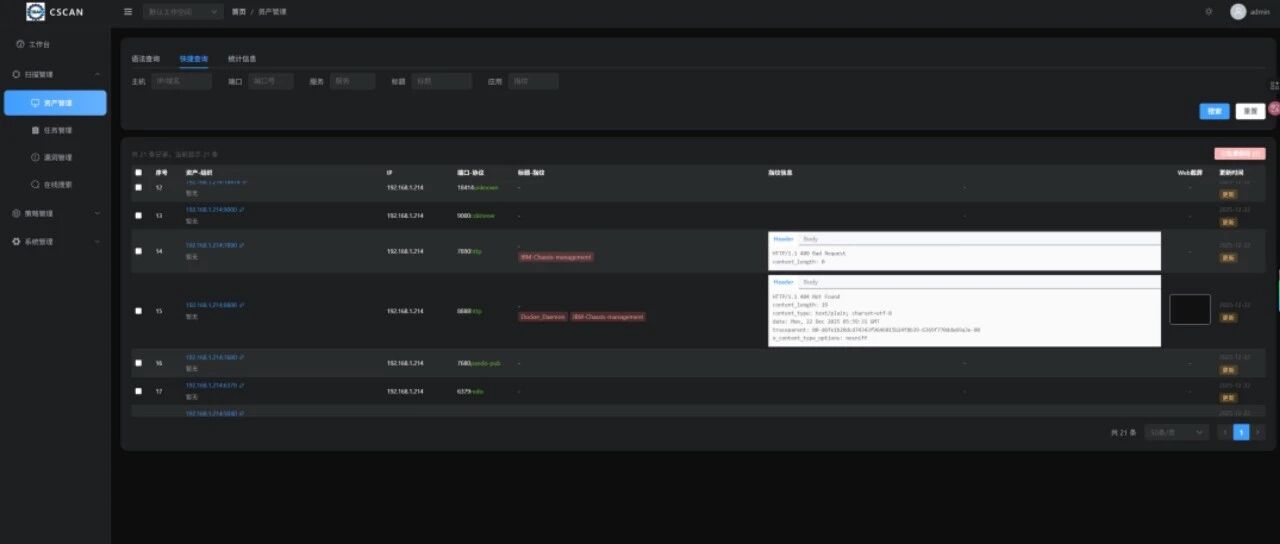This screenshot has height=544, width=1280.
Task: Focus the 端口 port input field
Action: (270, 81)
